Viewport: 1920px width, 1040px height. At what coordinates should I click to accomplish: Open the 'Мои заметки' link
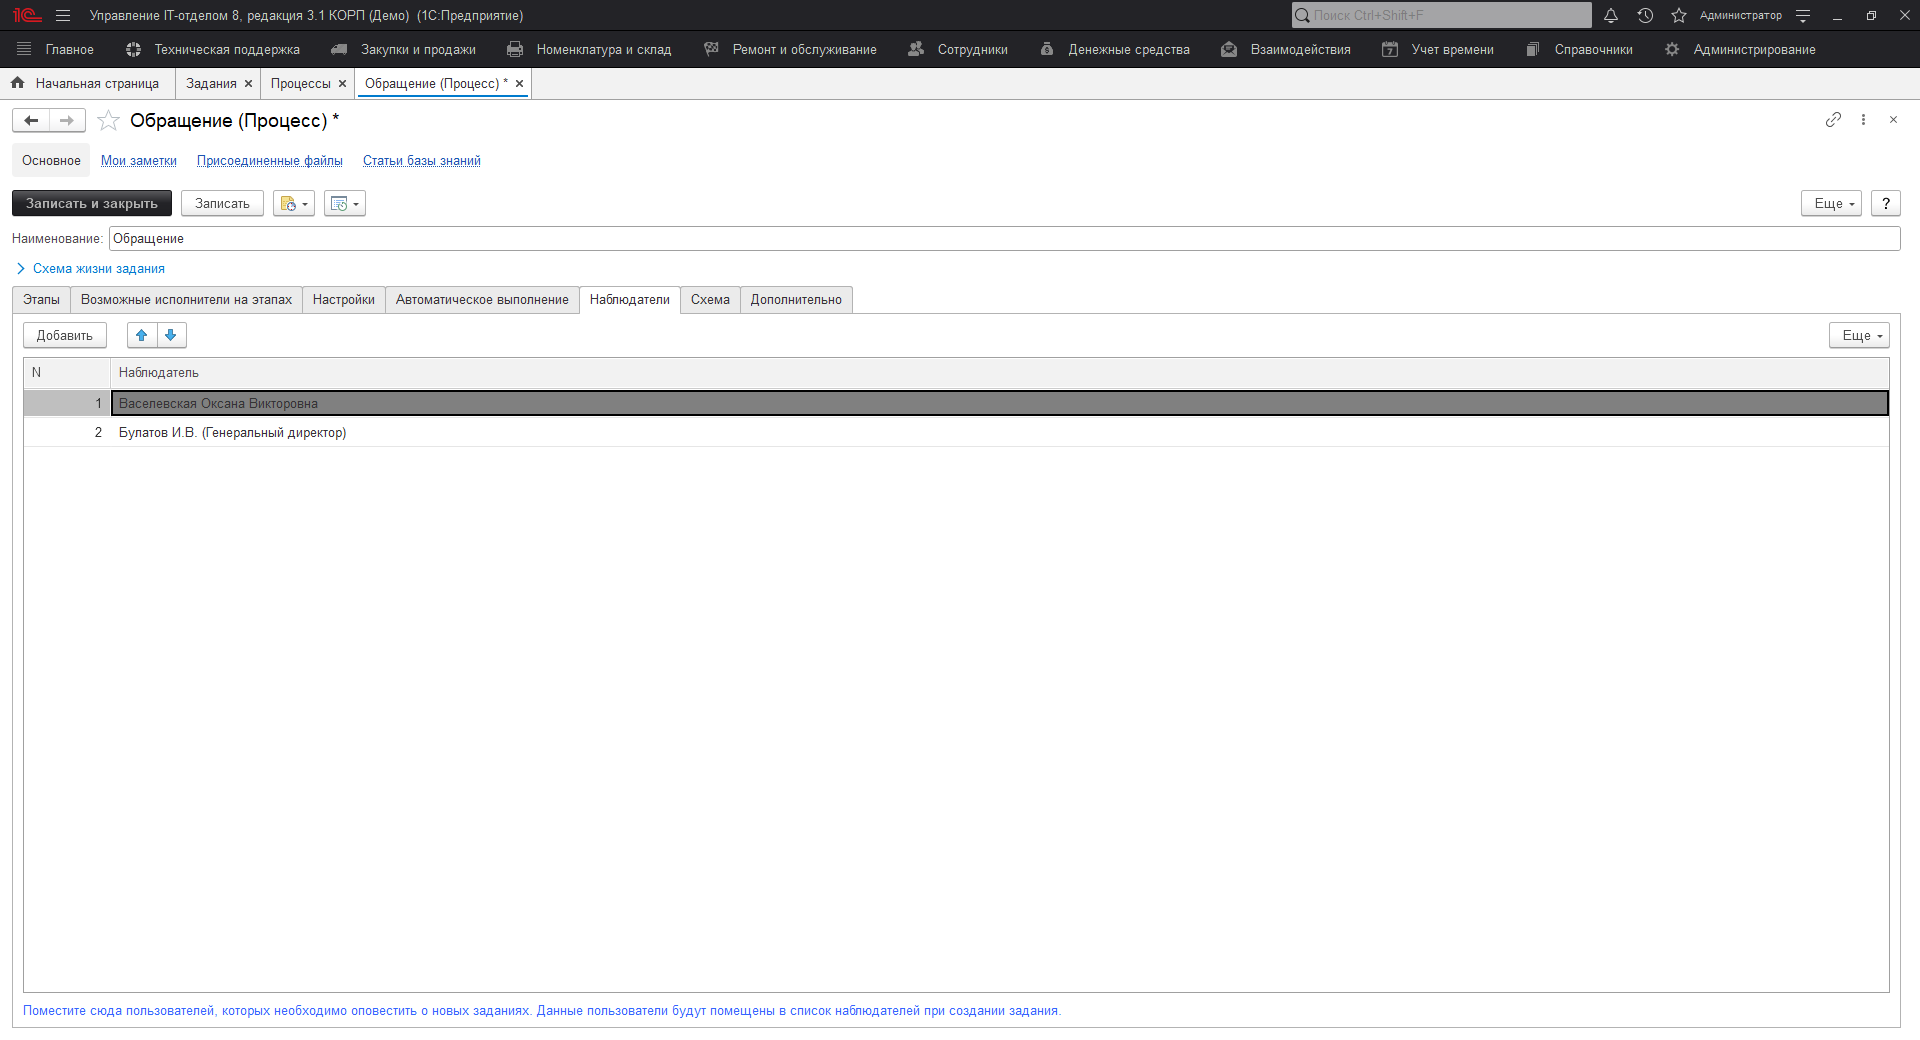(x=138, y=160)
